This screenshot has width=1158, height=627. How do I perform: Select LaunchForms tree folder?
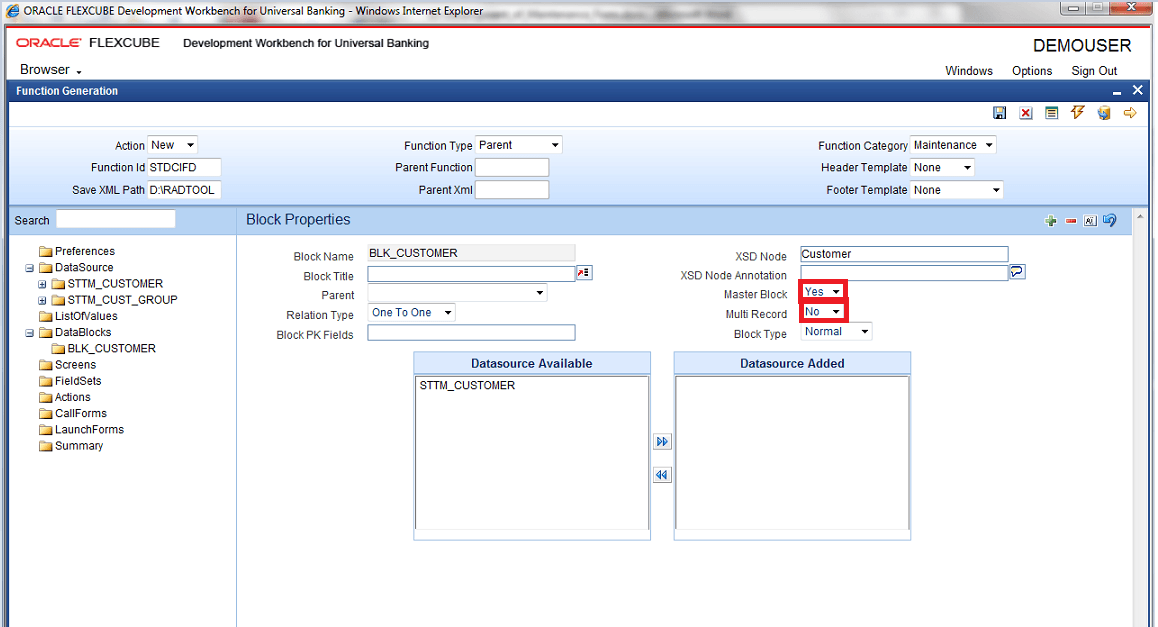pos(89,430)
